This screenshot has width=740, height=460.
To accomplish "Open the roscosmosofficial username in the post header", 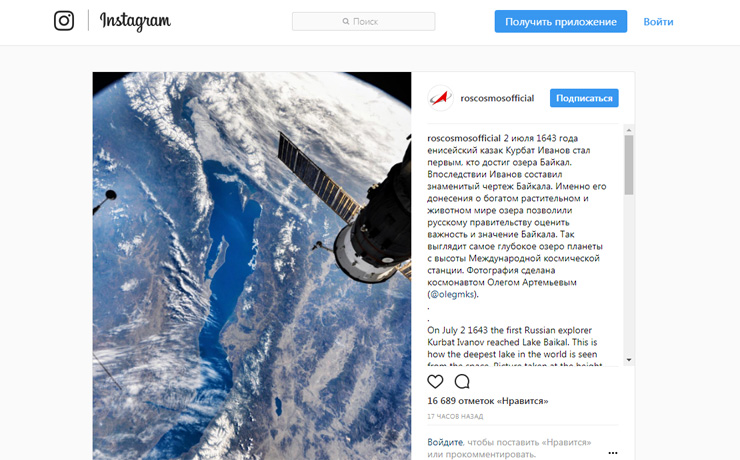I will point(497,98).
